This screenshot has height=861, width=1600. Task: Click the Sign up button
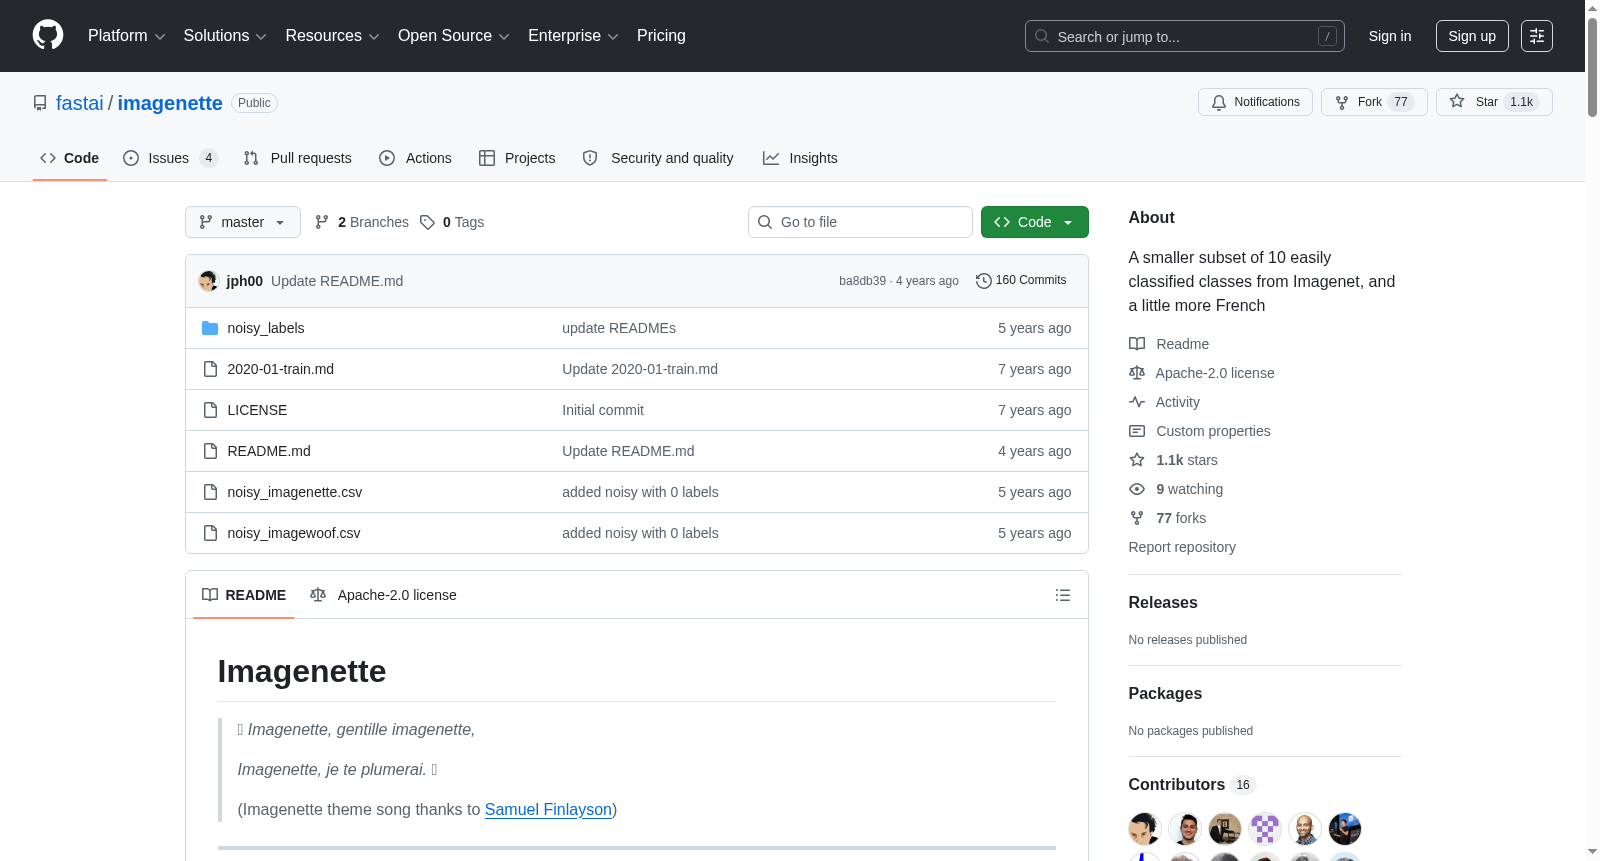pyautogui.click(x=1472, y=36)
